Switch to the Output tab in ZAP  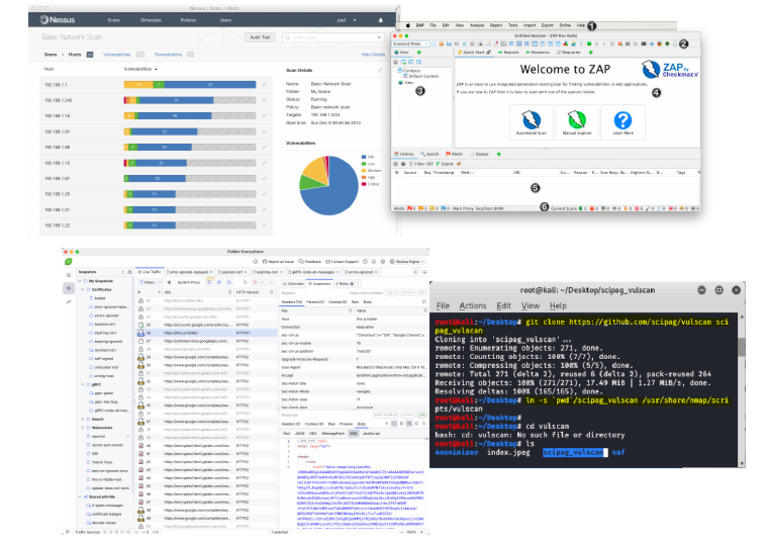(x=480, y=154)
